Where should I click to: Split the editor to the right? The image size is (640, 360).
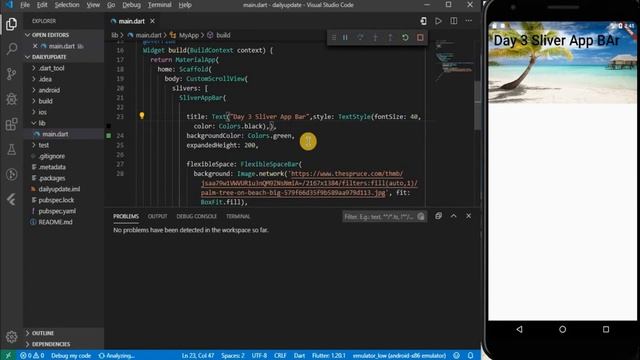pyautogui.click(x=453, y=21)
